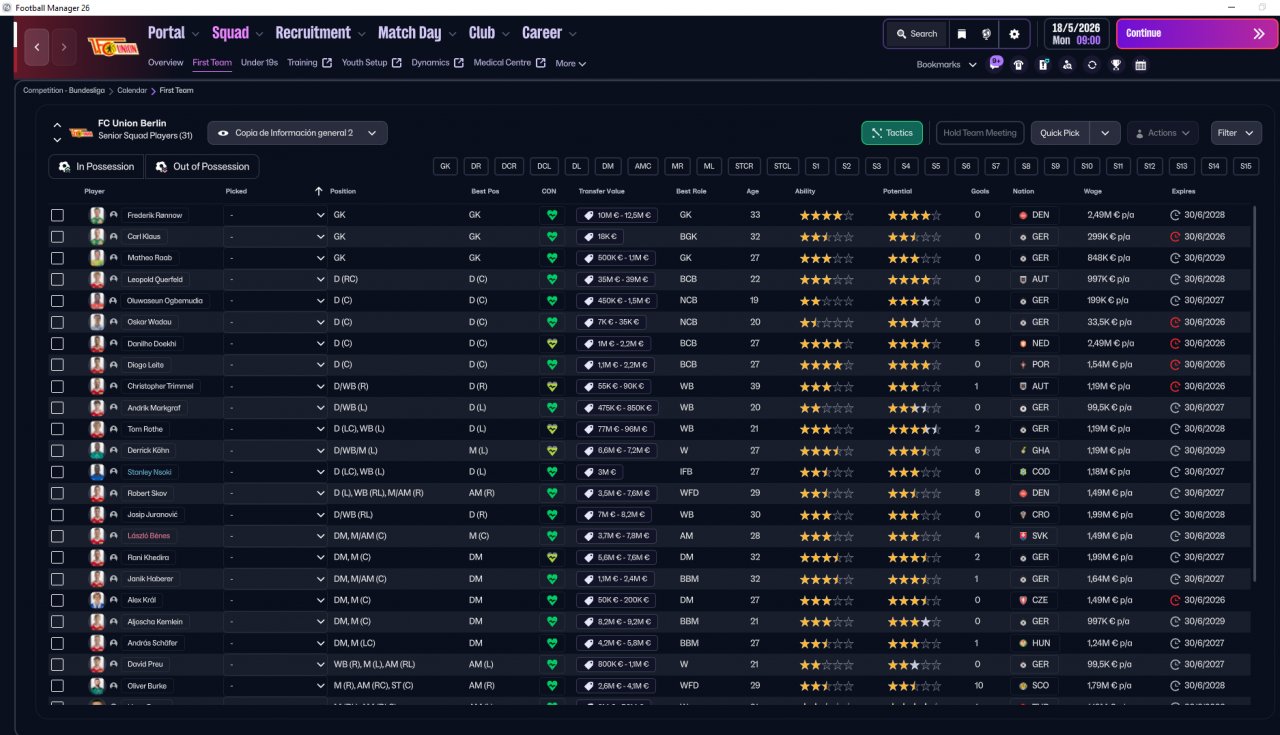This screenshot has width=1280, height=735.
Task: Go back with the left arrow button
Action: click(x=37, y=47)
